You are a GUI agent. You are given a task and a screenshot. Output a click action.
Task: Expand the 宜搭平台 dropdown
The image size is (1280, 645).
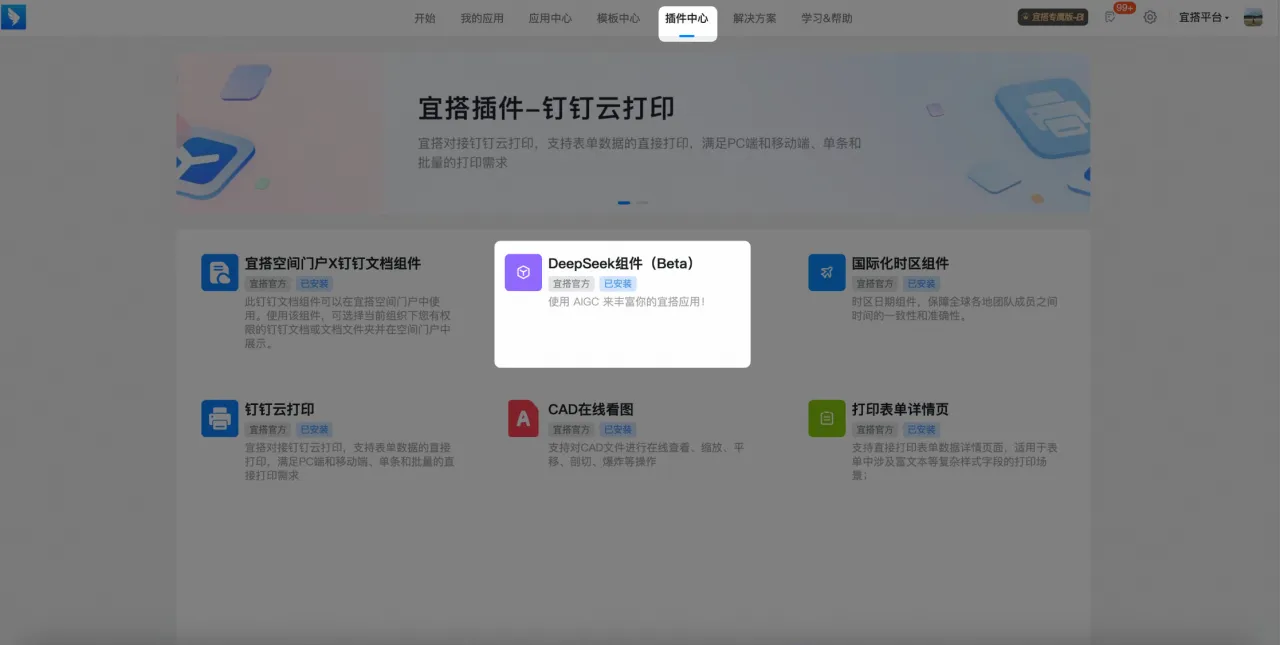[1204, 18]
